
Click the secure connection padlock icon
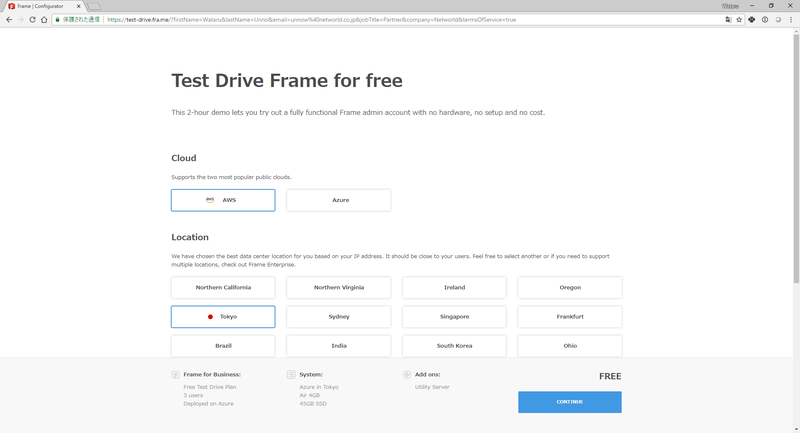58,19
